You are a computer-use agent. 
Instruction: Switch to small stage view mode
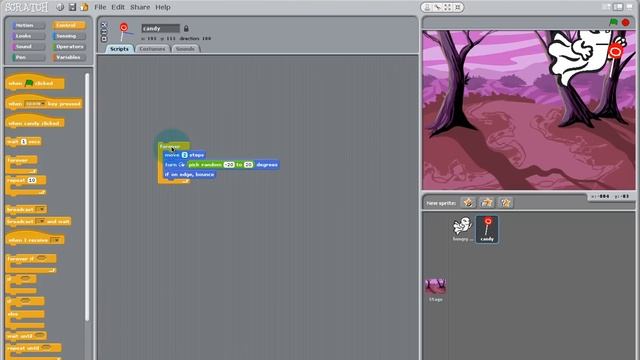click(x=607, y=7)
